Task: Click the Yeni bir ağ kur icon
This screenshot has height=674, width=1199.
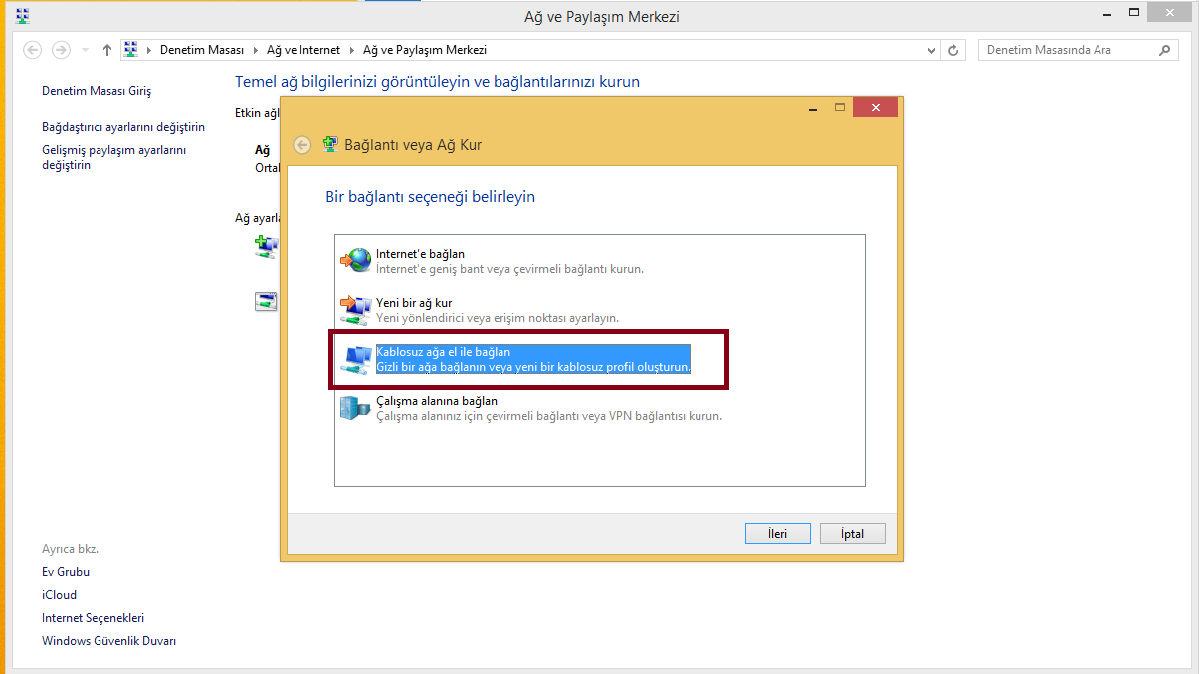Action: (x=355, y=309)
